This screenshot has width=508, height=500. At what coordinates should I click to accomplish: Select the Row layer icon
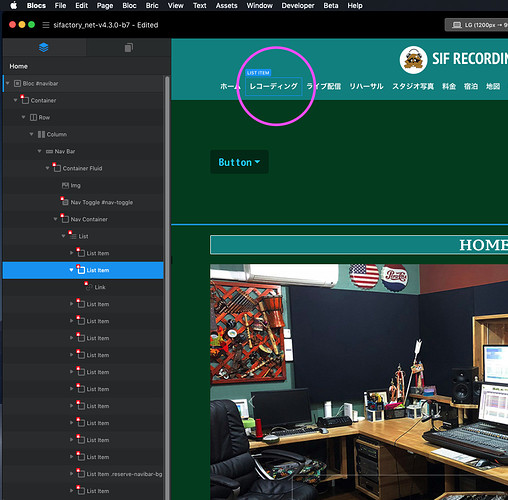(33, 117)
